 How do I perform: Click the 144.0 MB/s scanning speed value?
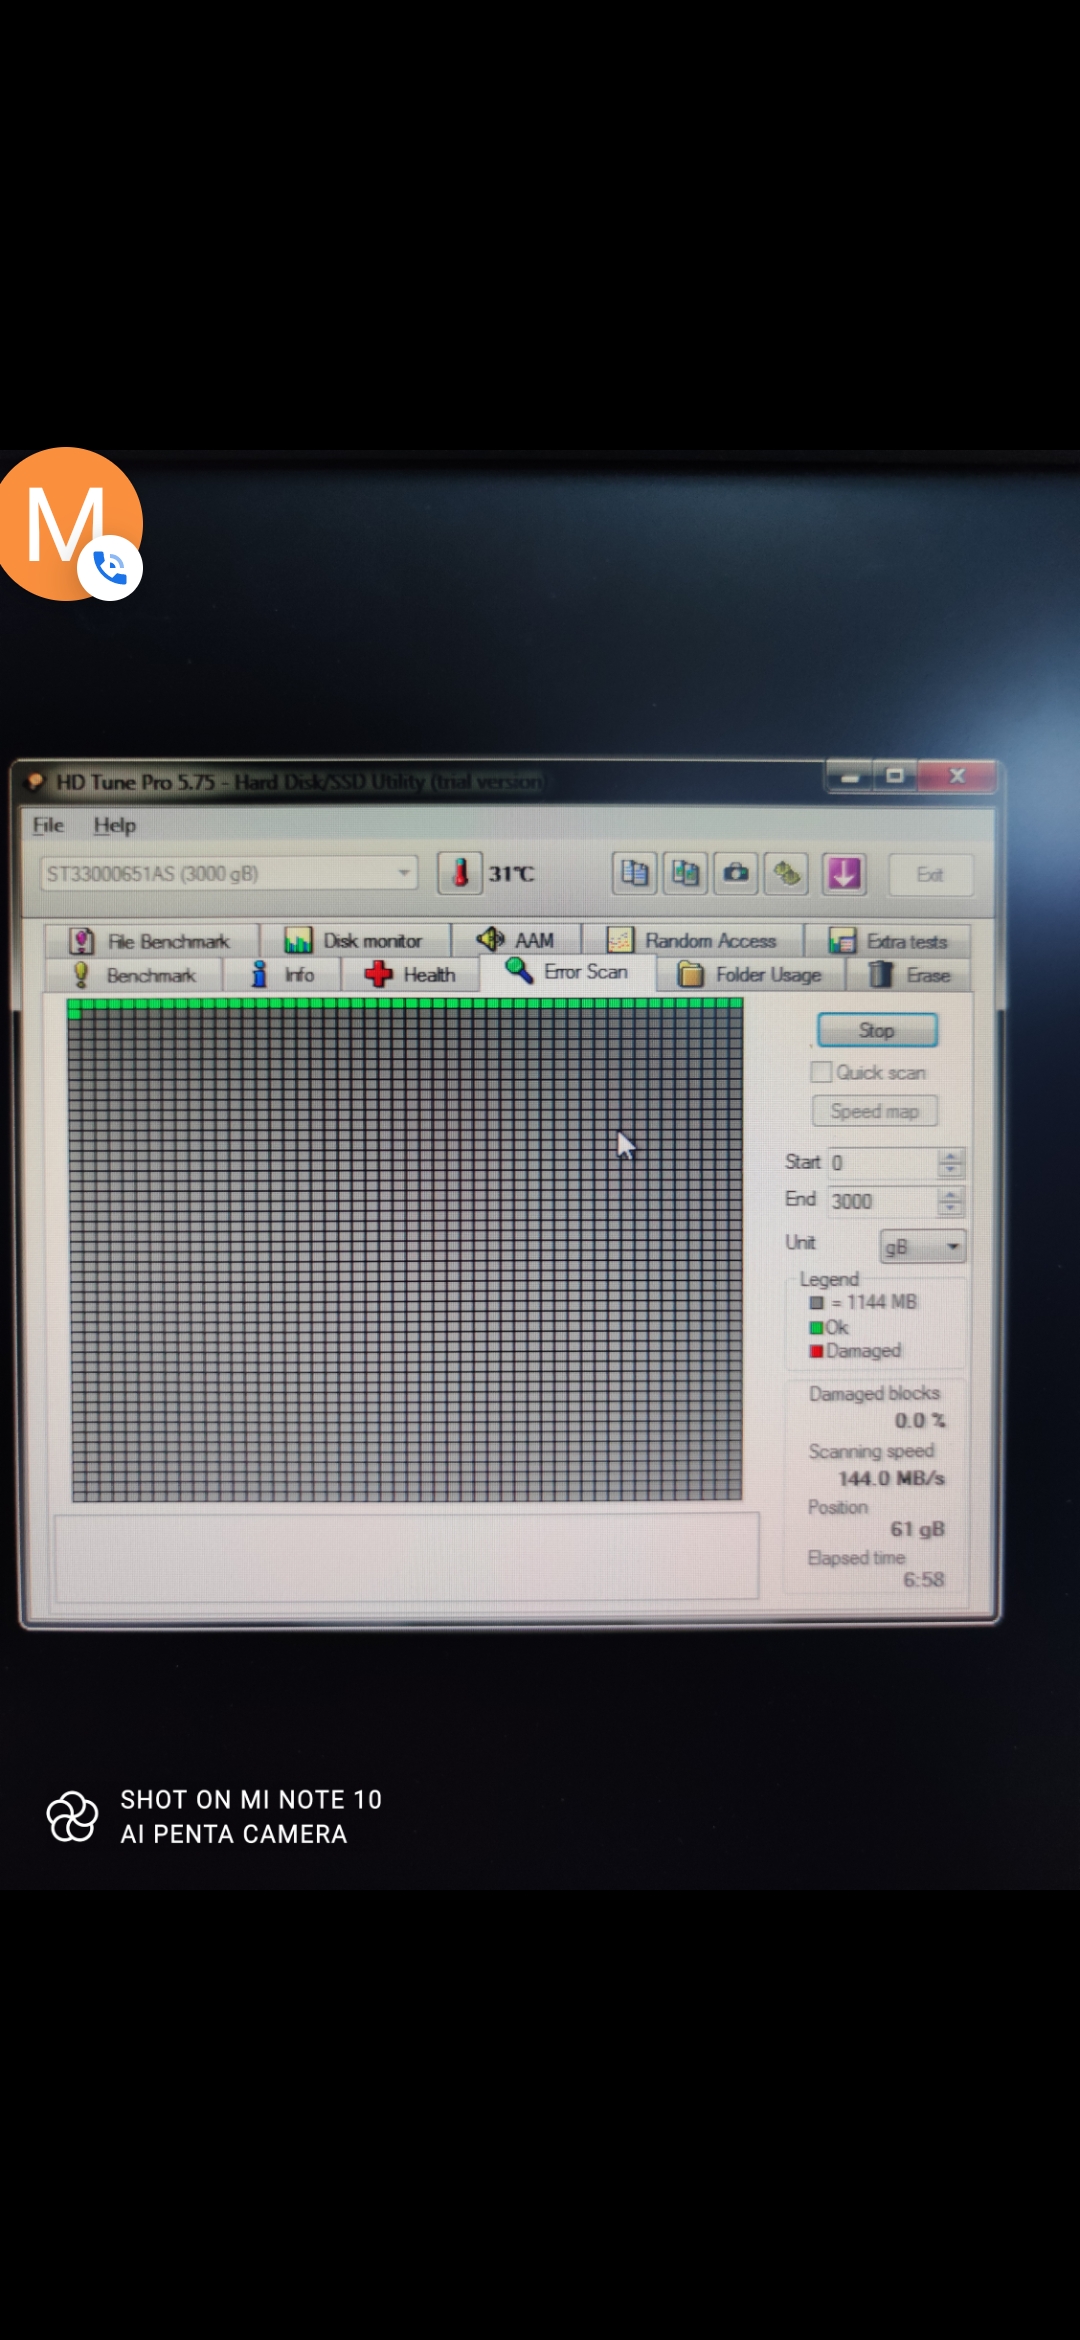pyautogui.click(x=891, y=1479)
